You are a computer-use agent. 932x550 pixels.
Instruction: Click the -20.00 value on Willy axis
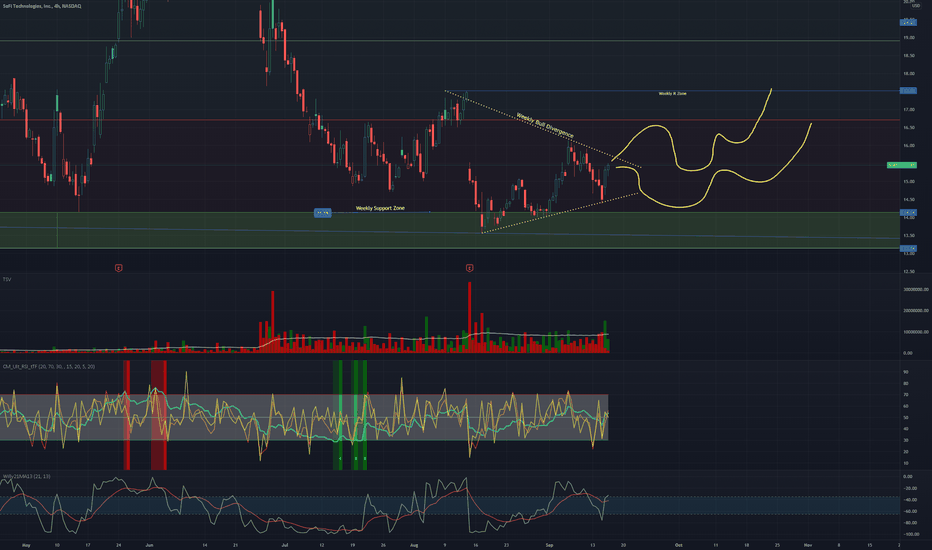[x=908, y=488]
